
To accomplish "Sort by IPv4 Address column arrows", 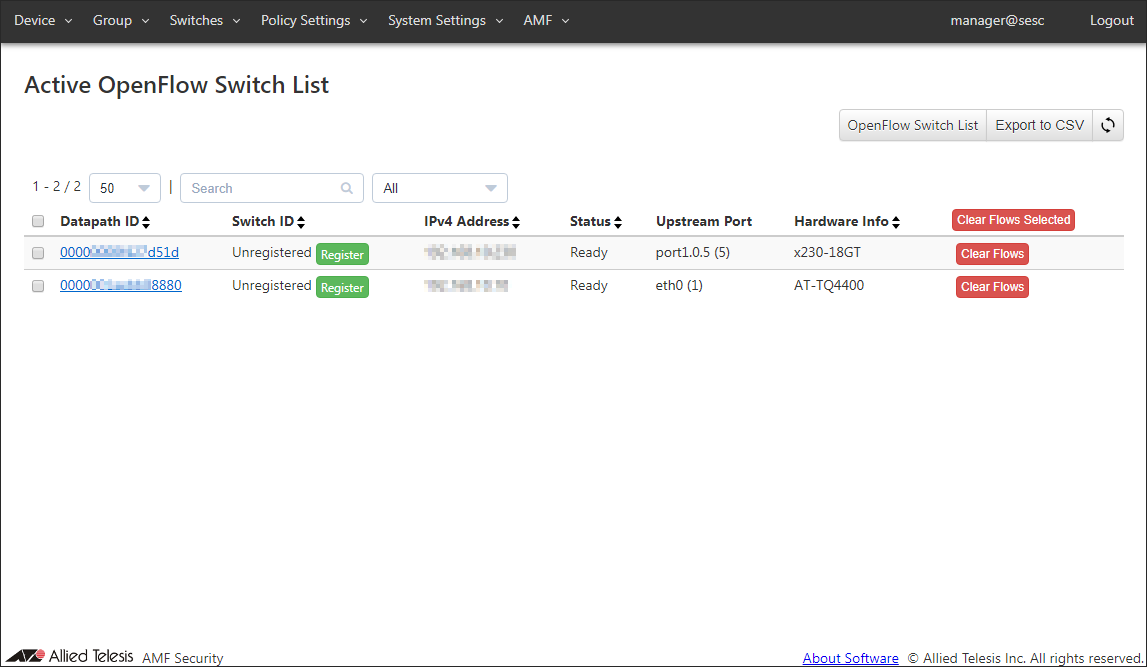I will [x=516, y=222].
